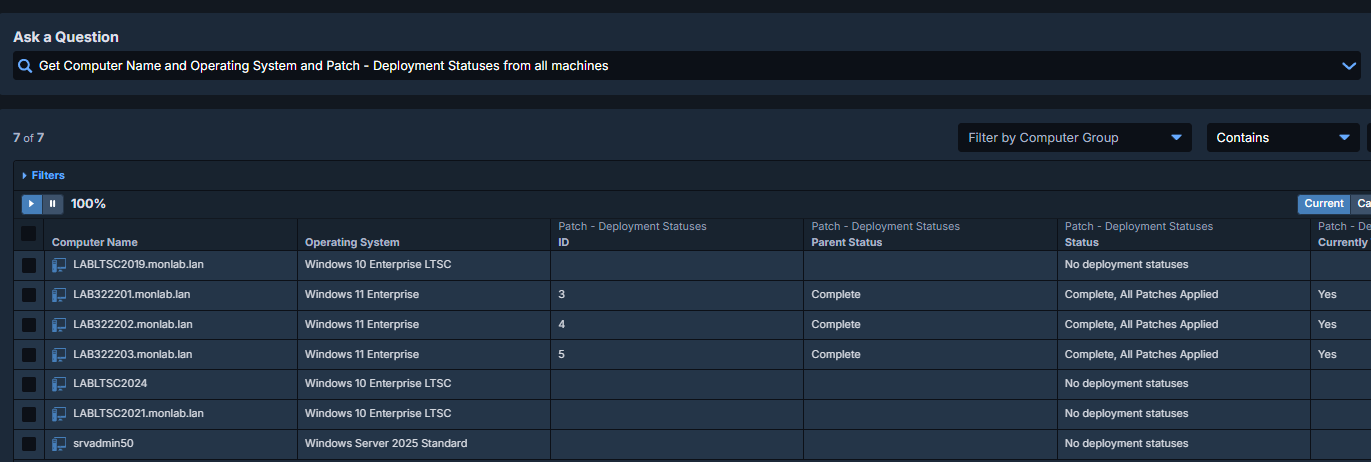This screenshot has height=462, width=1371.
Task: Click the computer icon next to LABLTSC2024
Action: (59, 384)
